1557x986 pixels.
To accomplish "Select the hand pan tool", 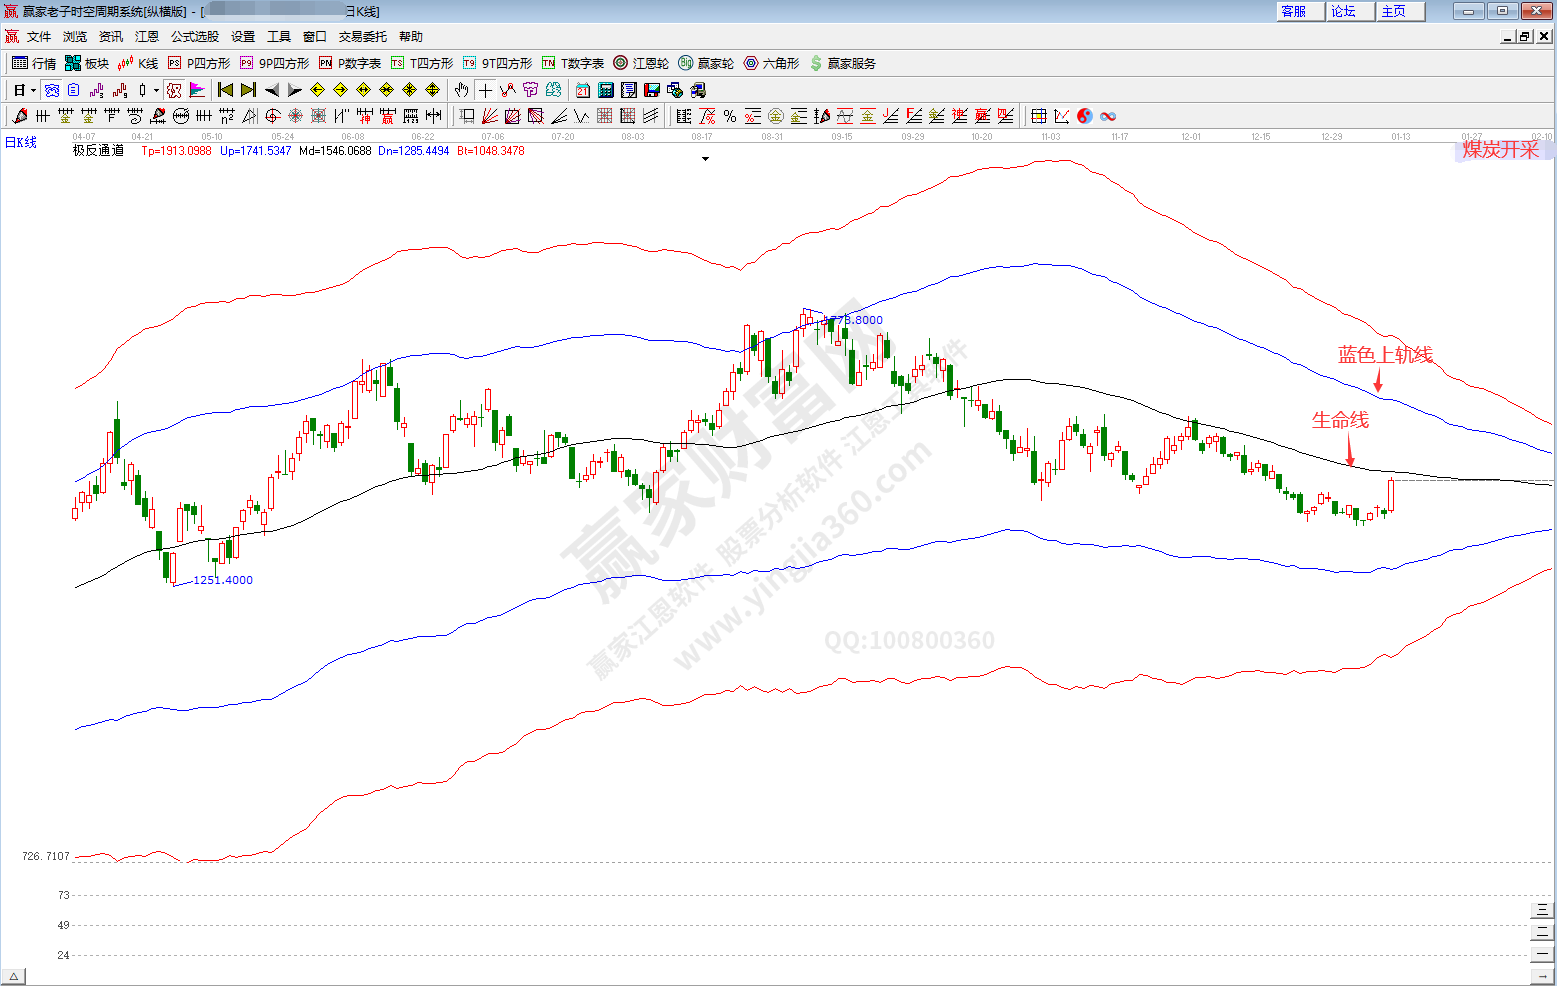I will coord(461,90).
